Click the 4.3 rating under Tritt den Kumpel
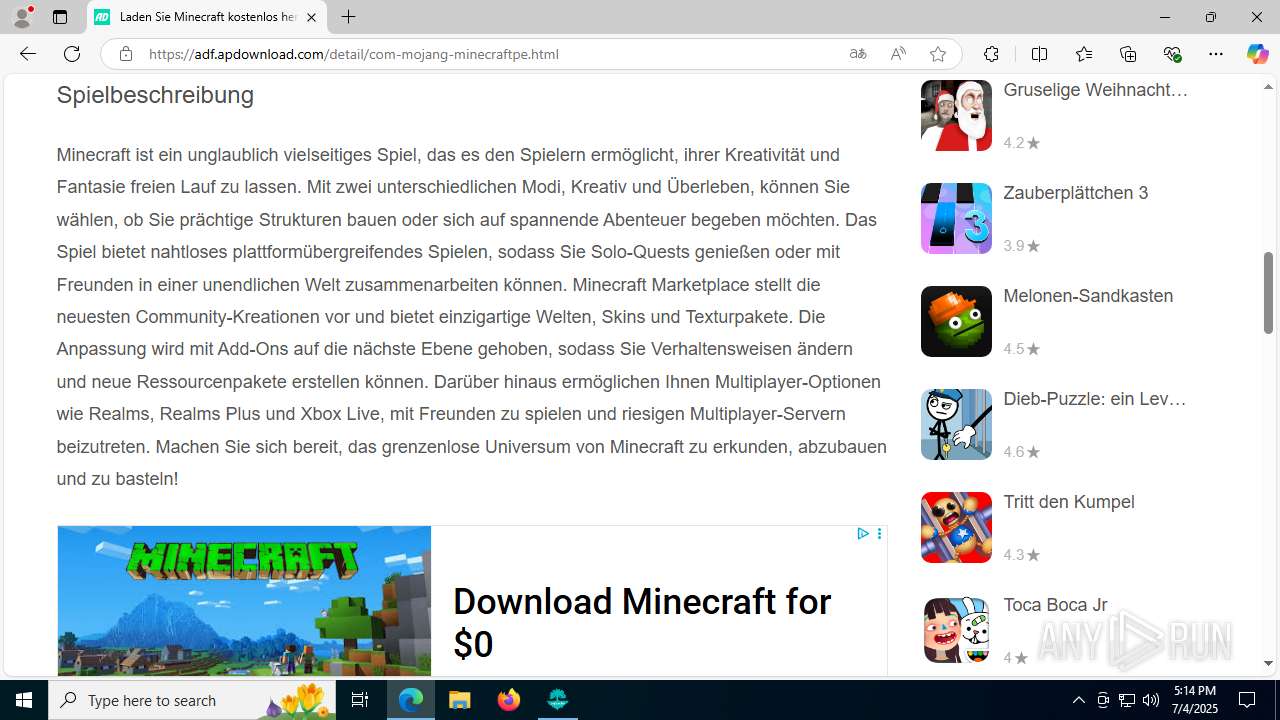This screenshot has height=720, width=1280. coord(1021,555)
